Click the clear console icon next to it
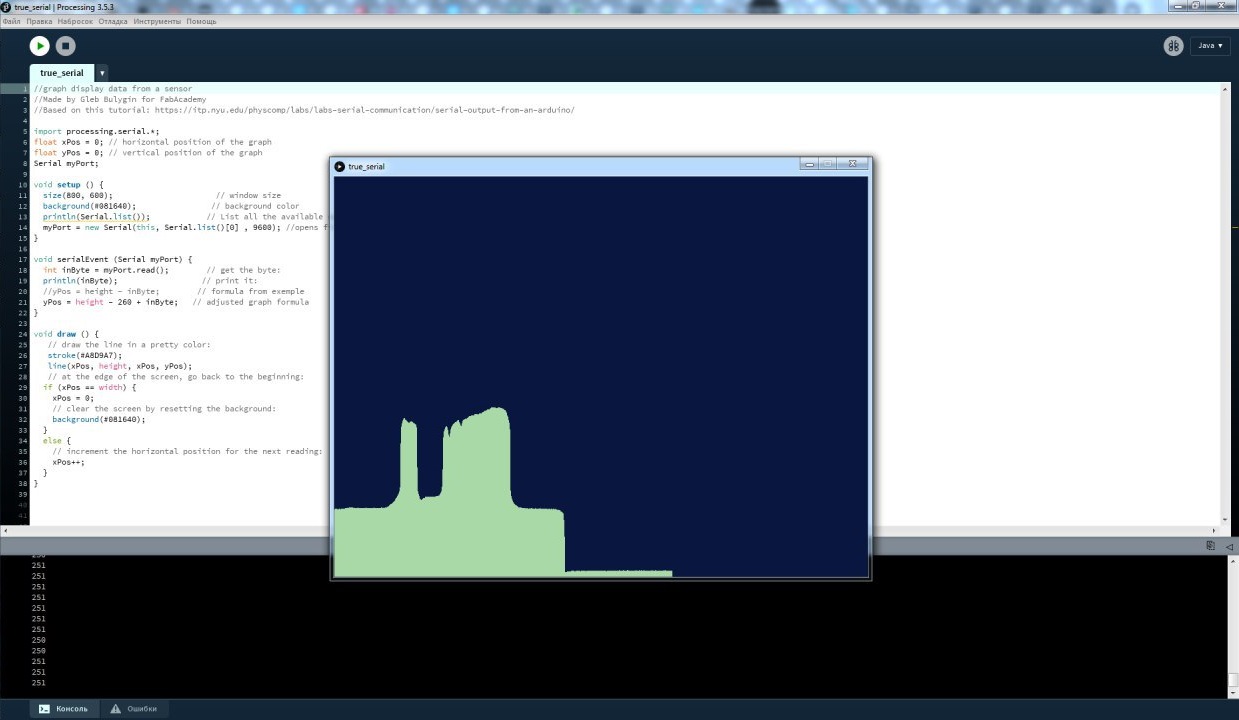Image resolution: width=1239 pixels, height=720 pixels. [x=1228, y=545]
